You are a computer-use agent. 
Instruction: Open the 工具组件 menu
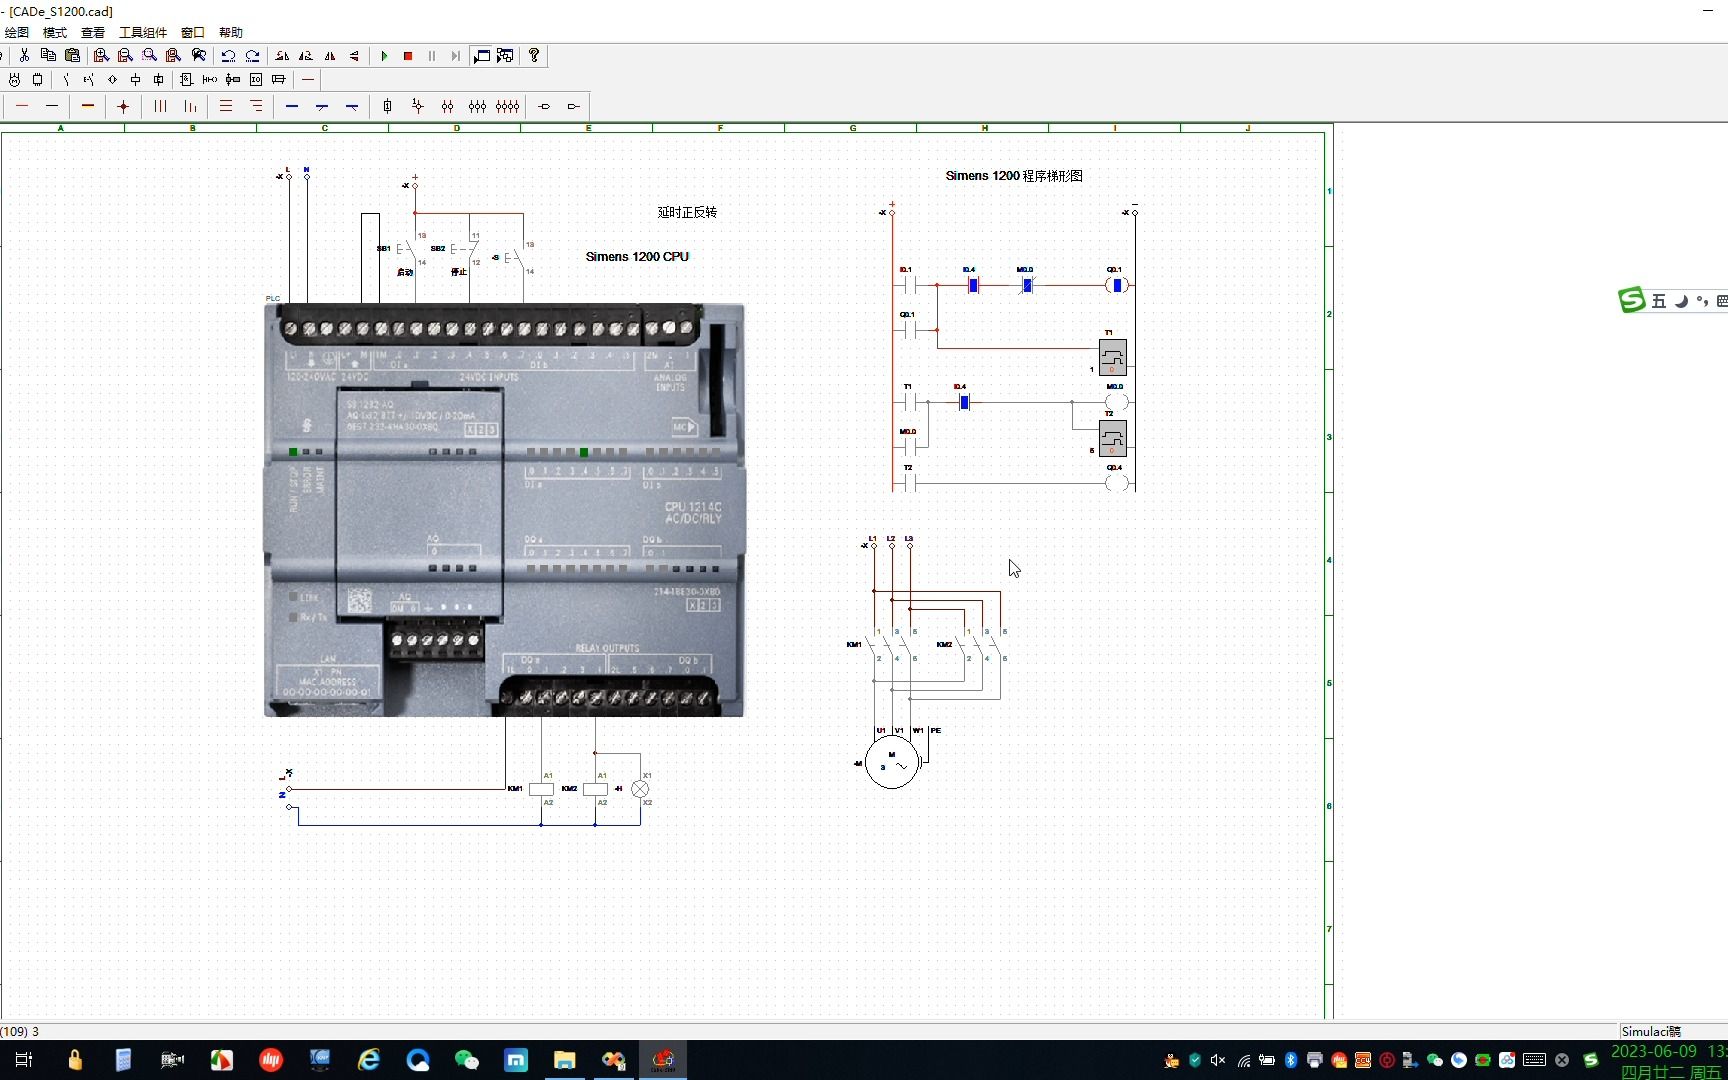click(143, 33)
